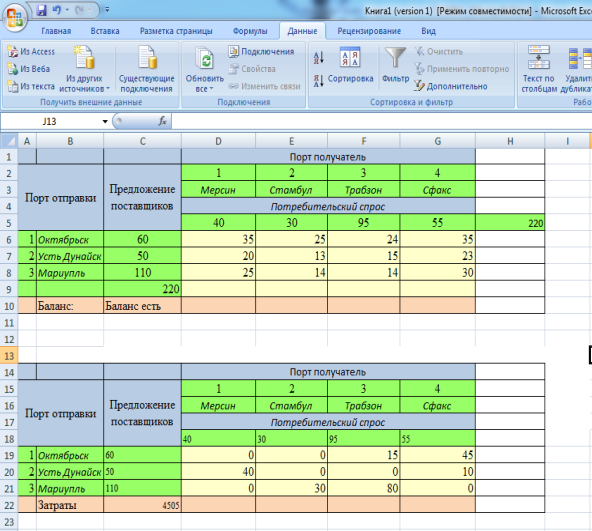Click the Select All corner button
Viewport: 592px width, 531px height.
coord(9,141)
